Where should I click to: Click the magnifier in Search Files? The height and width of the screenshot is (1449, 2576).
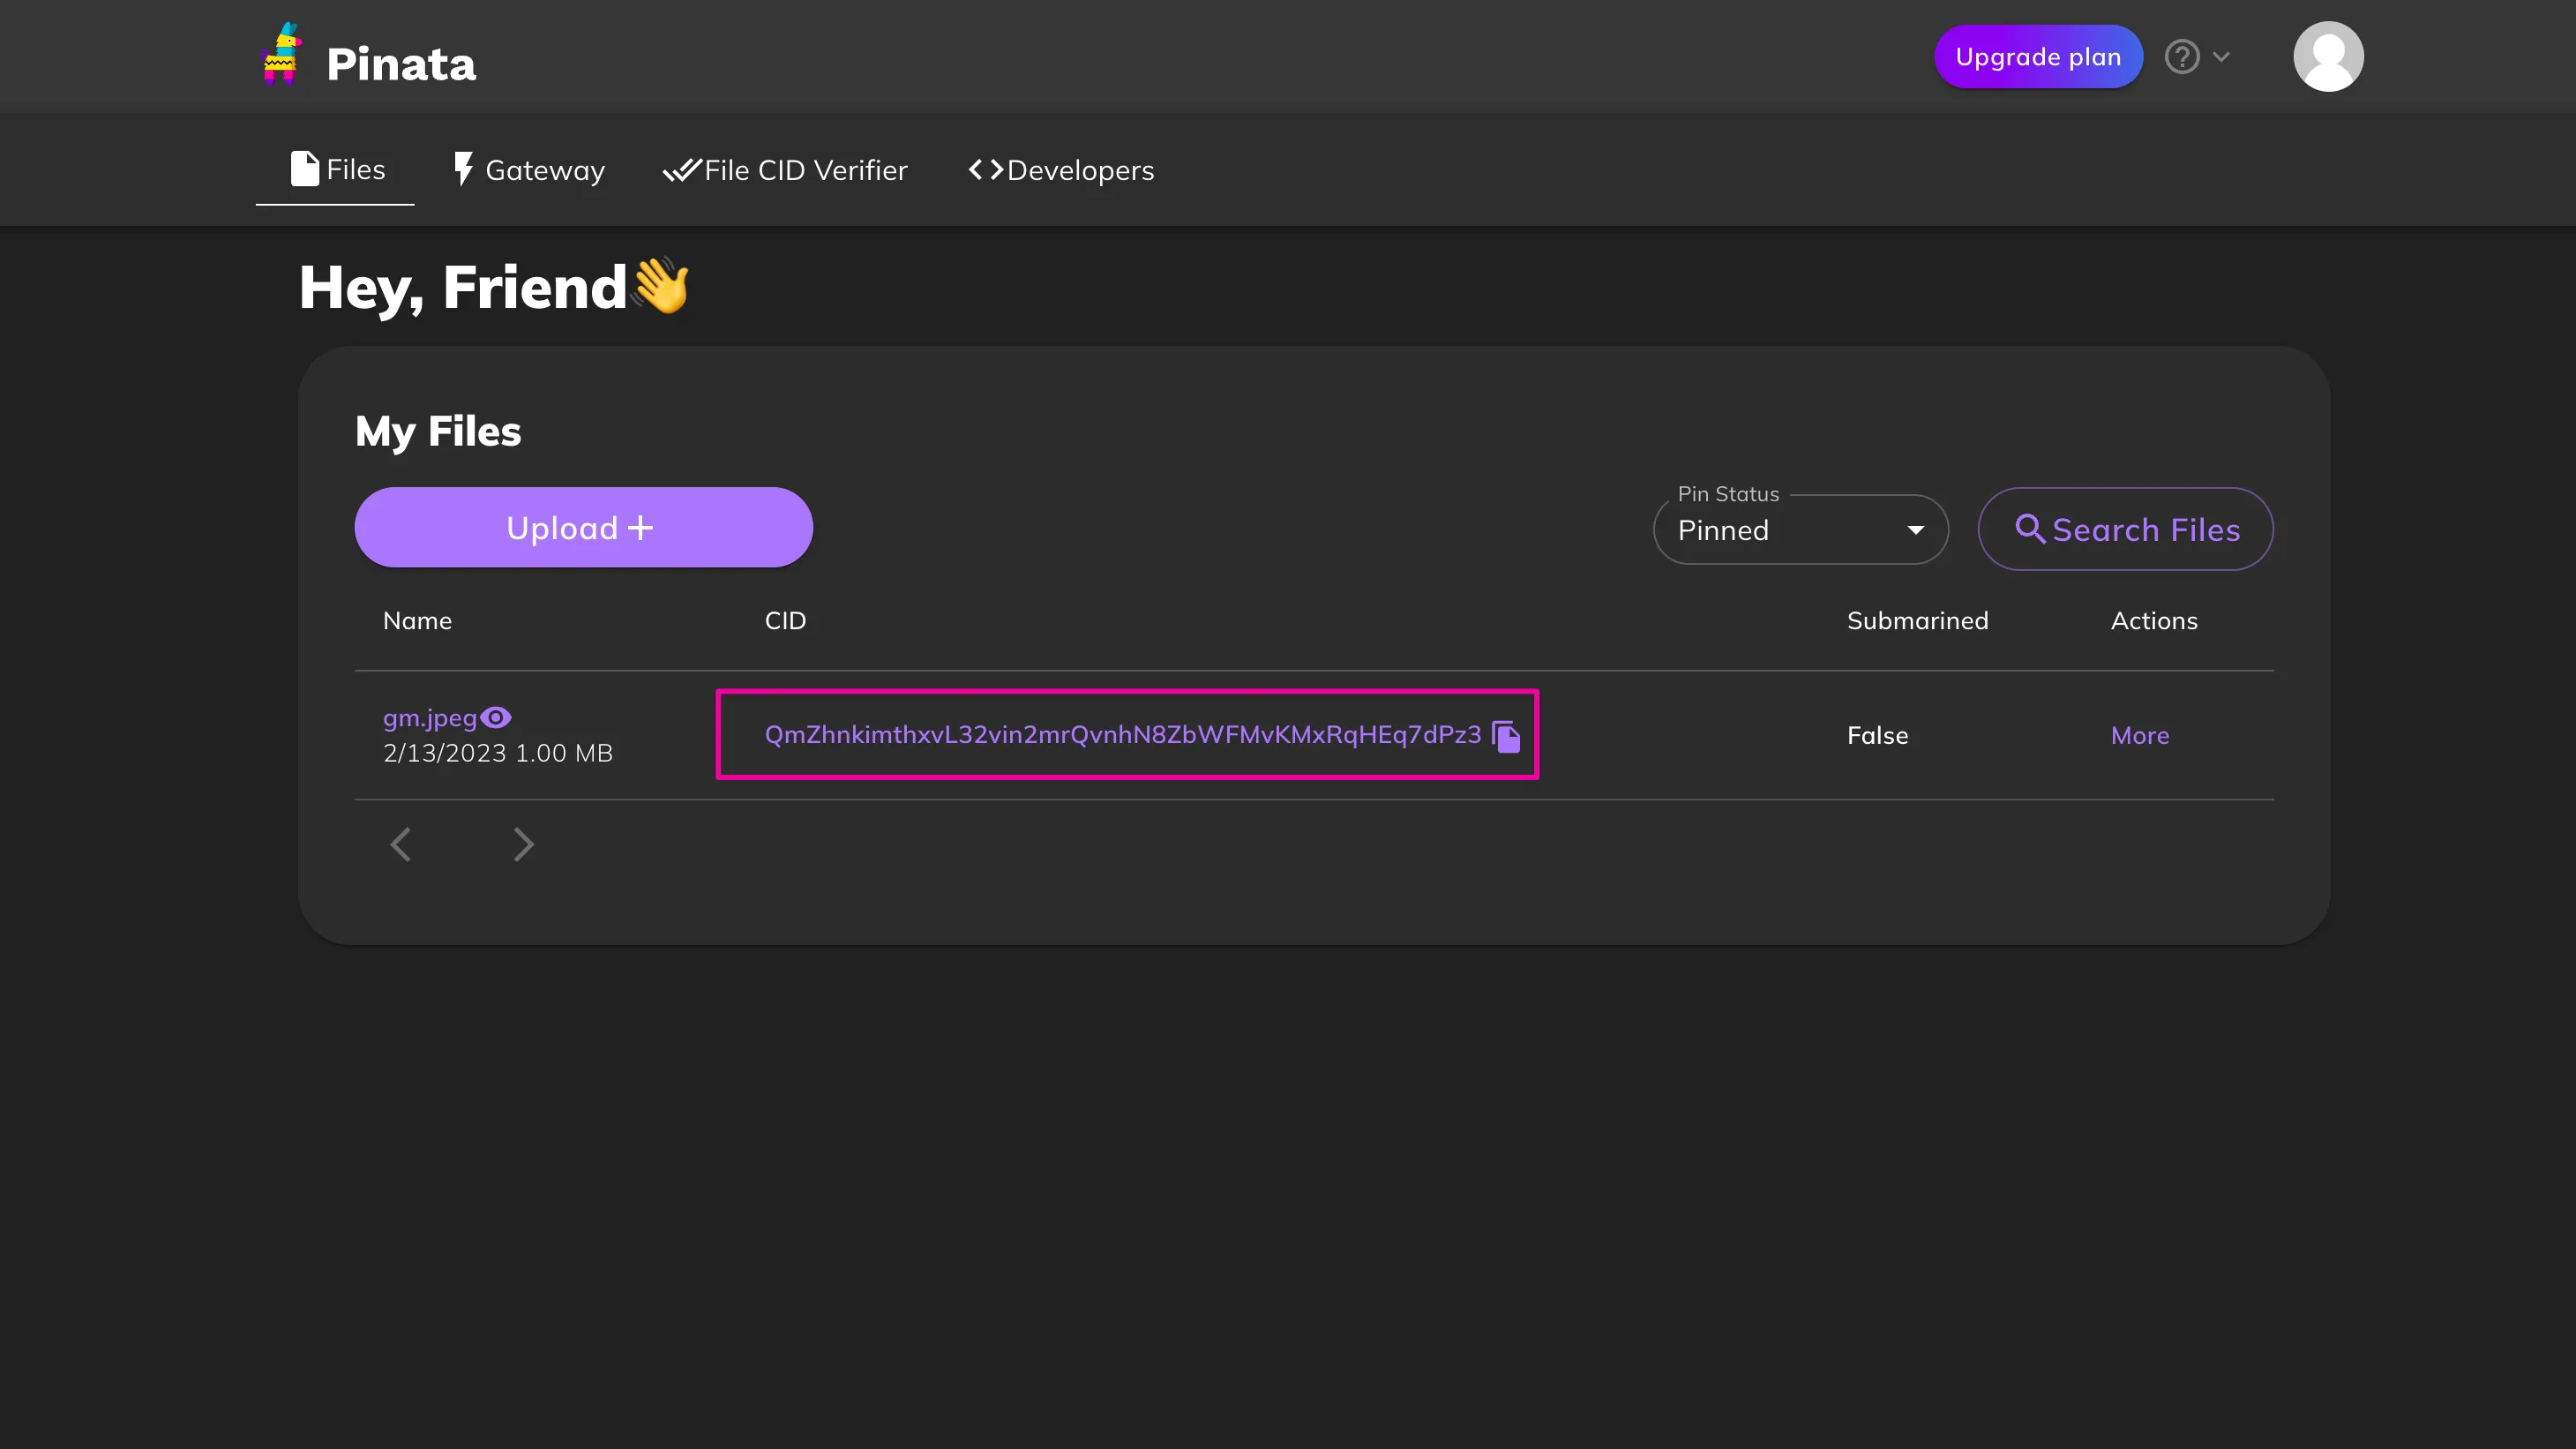pyautogui.click(x=2029, y=529)
